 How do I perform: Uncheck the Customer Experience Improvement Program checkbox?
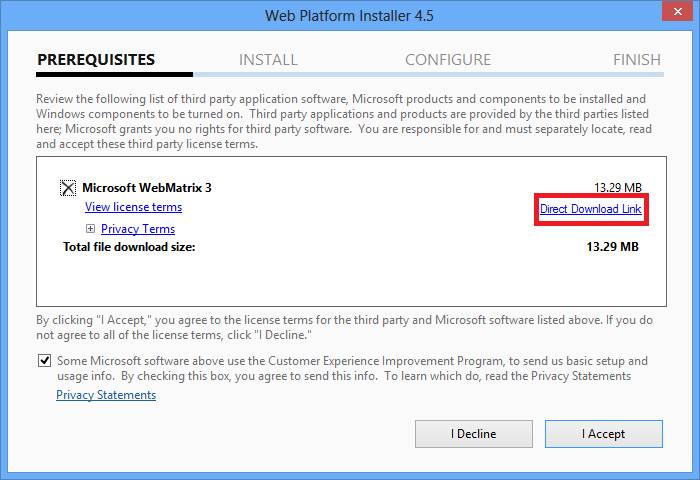[45, 361]
